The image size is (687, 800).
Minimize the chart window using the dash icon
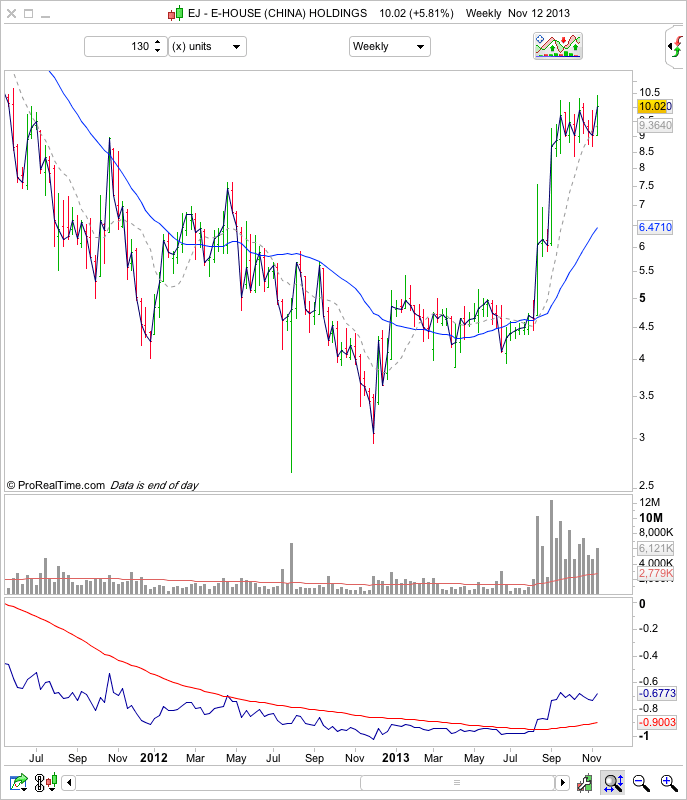pos(45,16)
